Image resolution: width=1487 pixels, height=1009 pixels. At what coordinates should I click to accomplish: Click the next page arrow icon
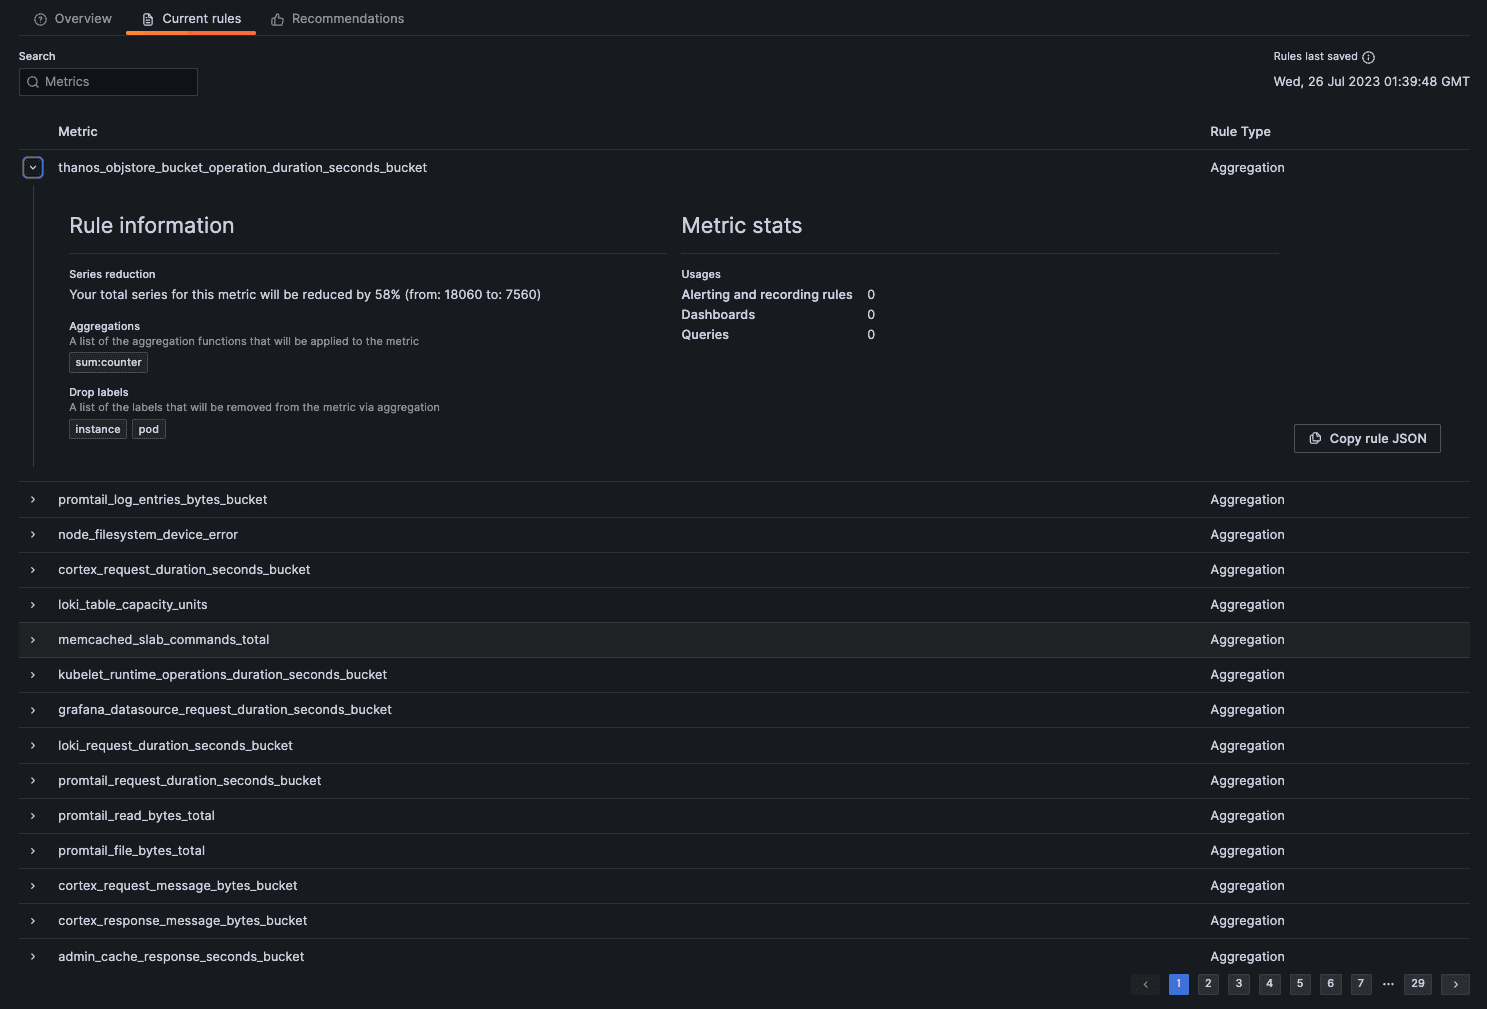pos(1455,984)
